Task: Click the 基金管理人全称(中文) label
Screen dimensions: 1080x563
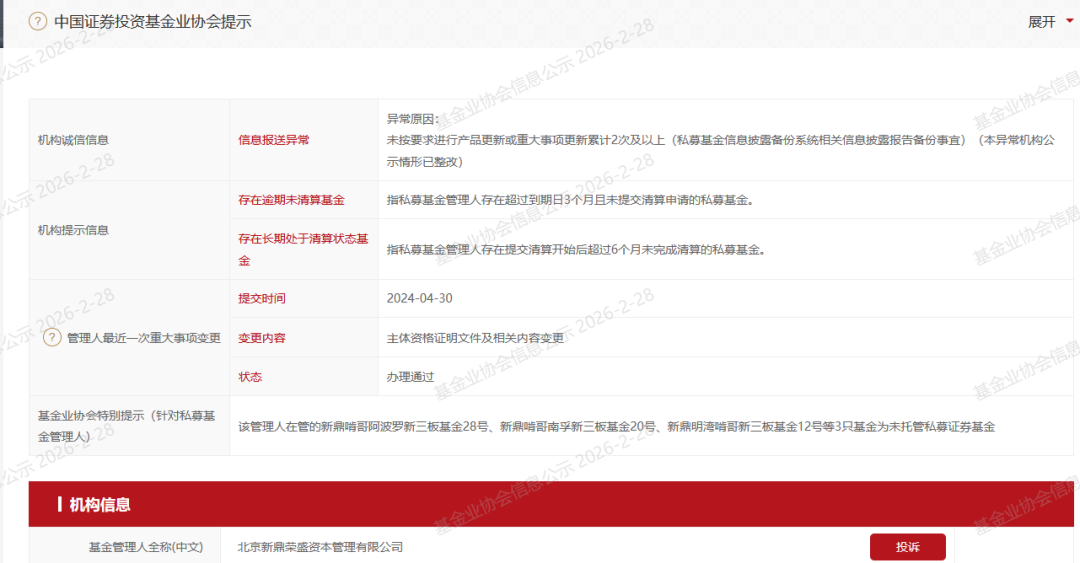Action: (x=145, y=547)
